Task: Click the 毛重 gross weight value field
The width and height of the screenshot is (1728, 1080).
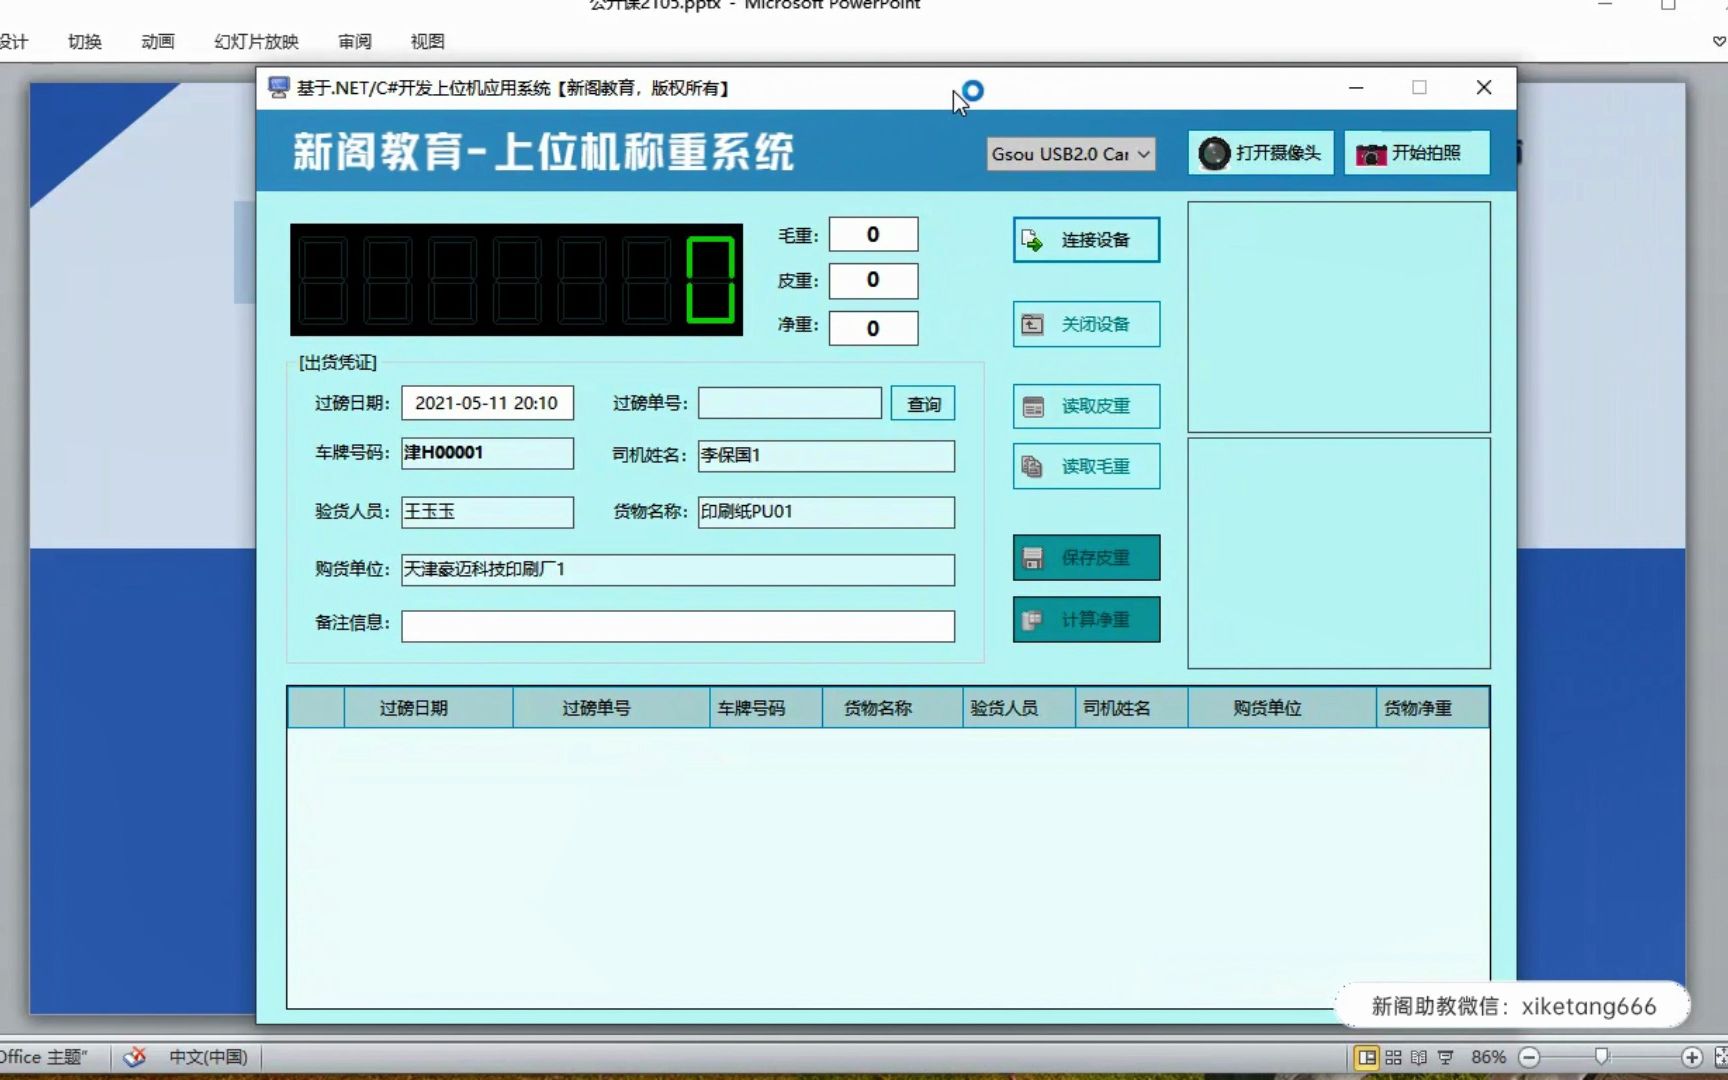Action: pos(873,235)
